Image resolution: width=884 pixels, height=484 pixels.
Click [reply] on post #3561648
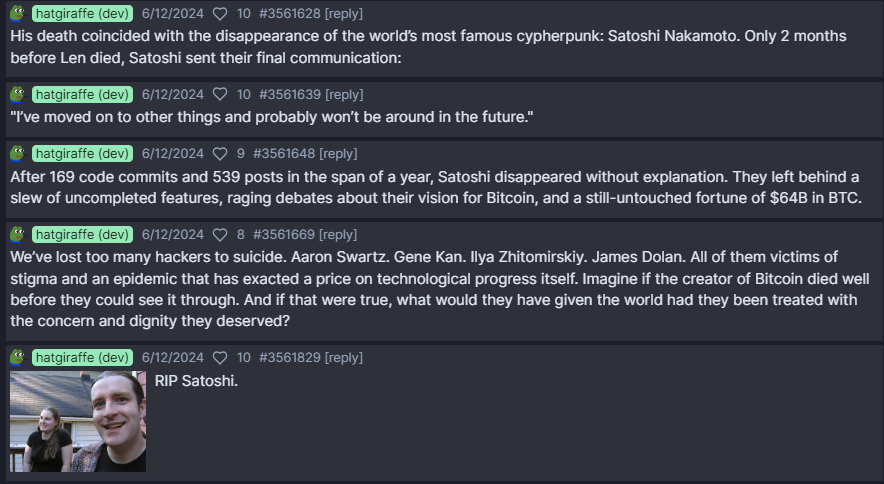[338, 153]
